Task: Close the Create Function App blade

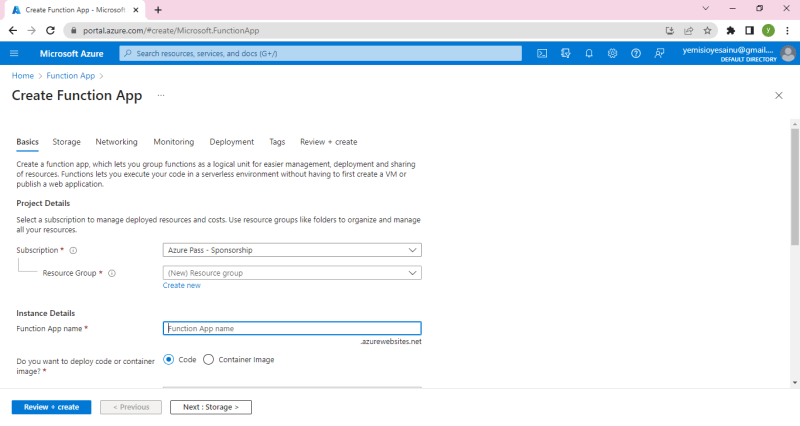Action: pos(779,95)
